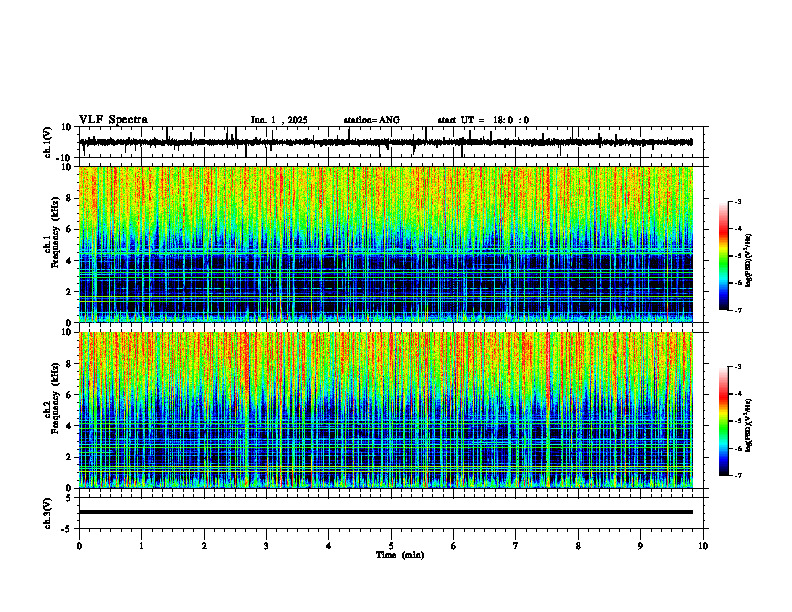Click the ch.1 spectrogram "4" kHz tick label
The height and width of the screenshot is (612, 792).
(x=69, y=261)
